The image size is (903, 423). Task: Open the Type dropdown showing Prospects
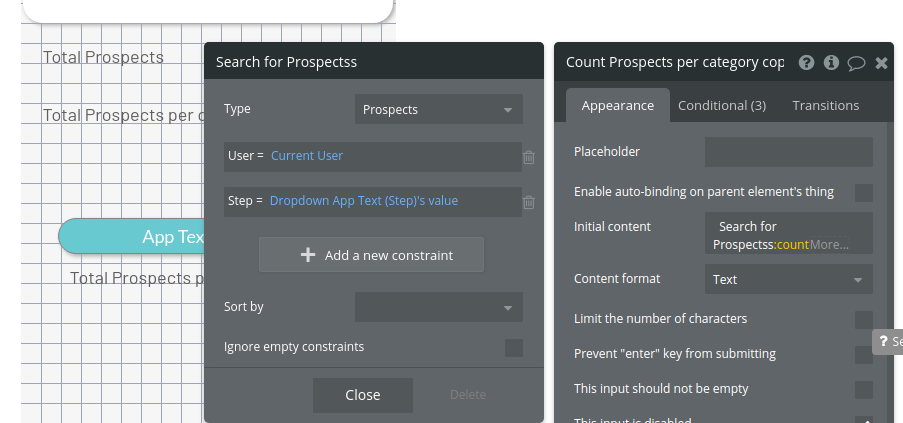point(438,109)
